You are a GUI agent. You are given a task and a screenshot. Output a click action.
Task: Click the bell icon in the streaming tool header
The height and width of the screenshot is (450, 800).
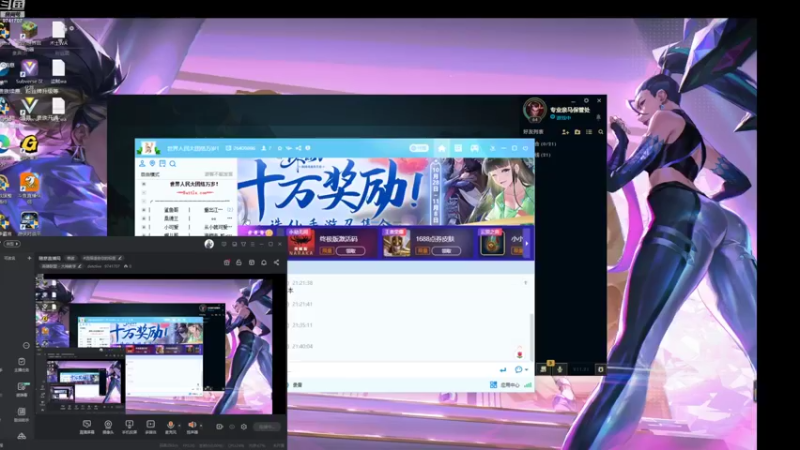click(x=264, y=262)
